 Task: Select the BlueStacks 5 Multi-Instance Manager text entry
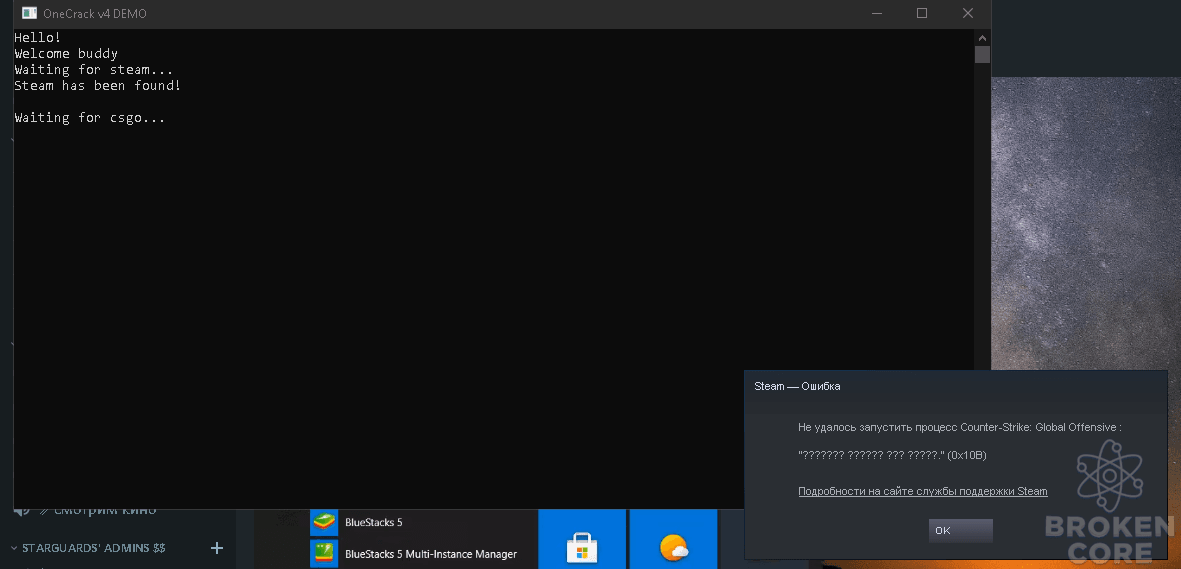click(431, 554)
